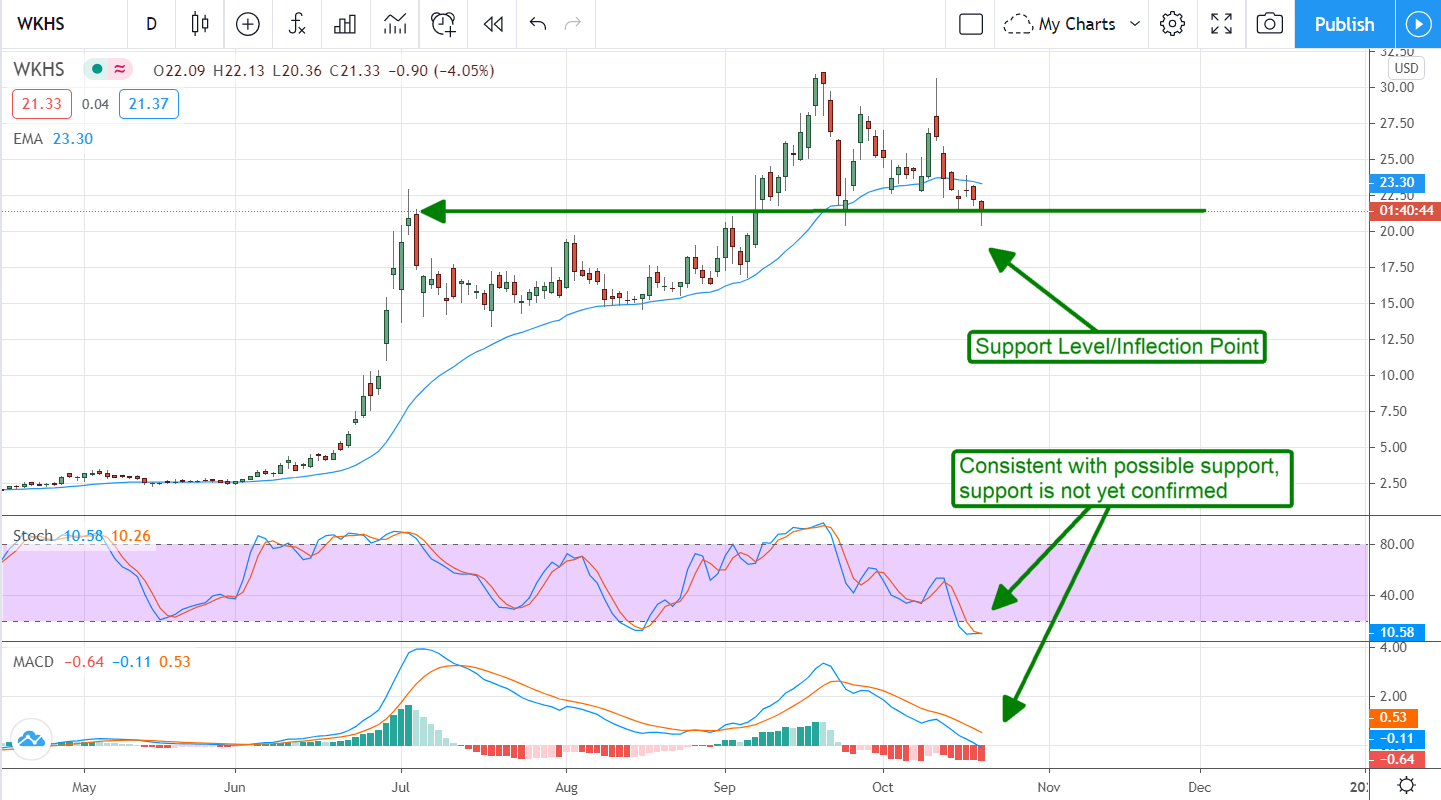Open the USD currency selector

point(1405,69)
